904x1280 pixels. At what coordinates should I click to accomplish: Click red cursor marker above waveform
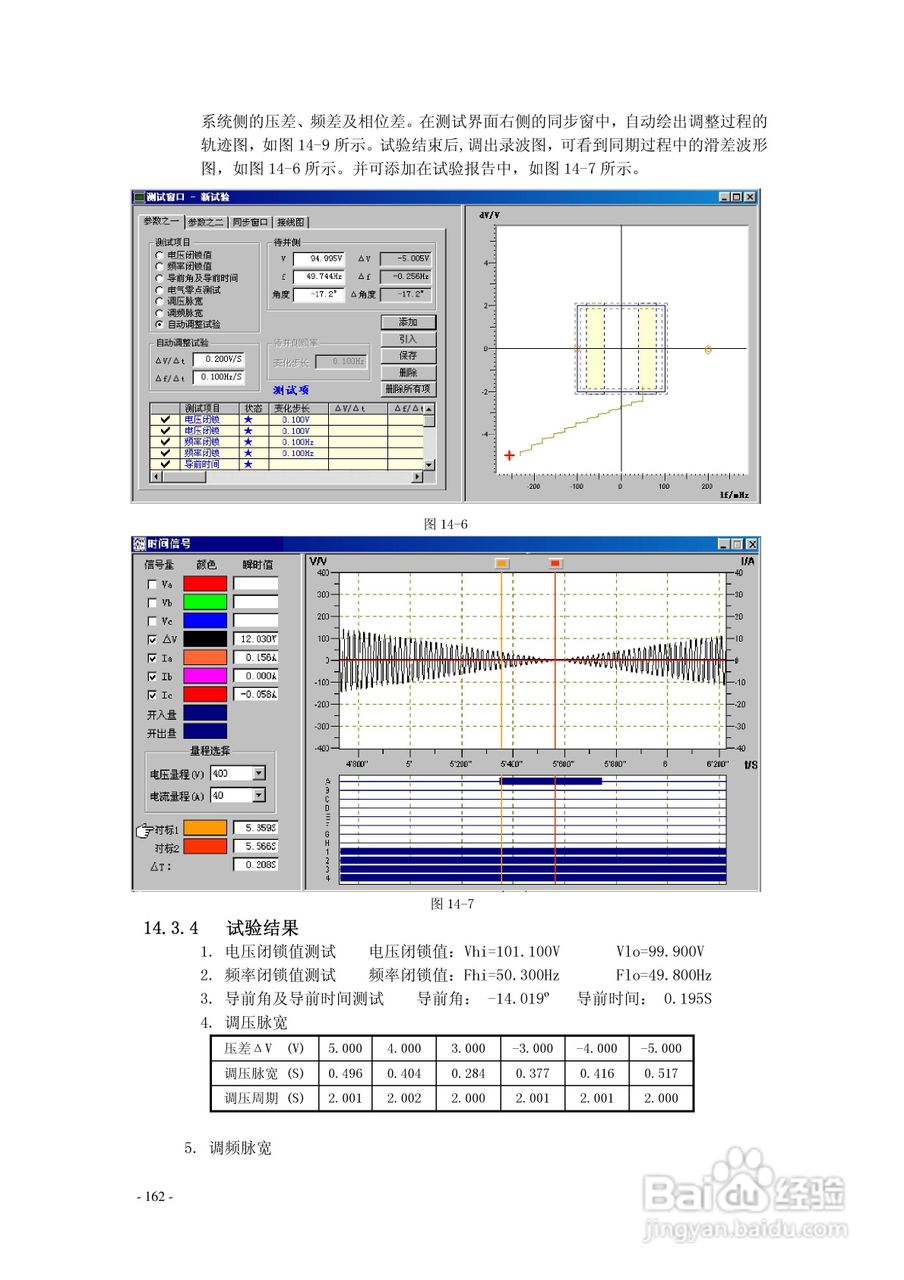556,564
